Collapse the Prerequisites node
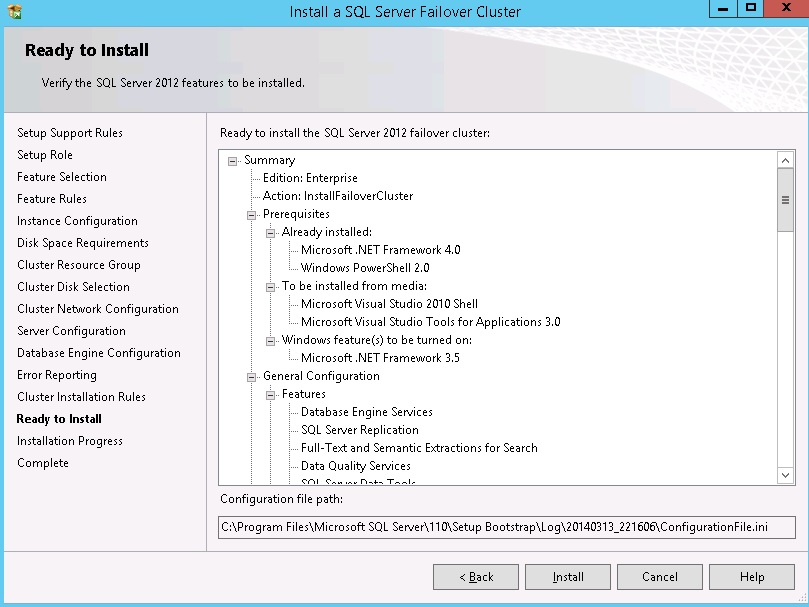Screen dimensions: 809x607 tap(251, 215)
